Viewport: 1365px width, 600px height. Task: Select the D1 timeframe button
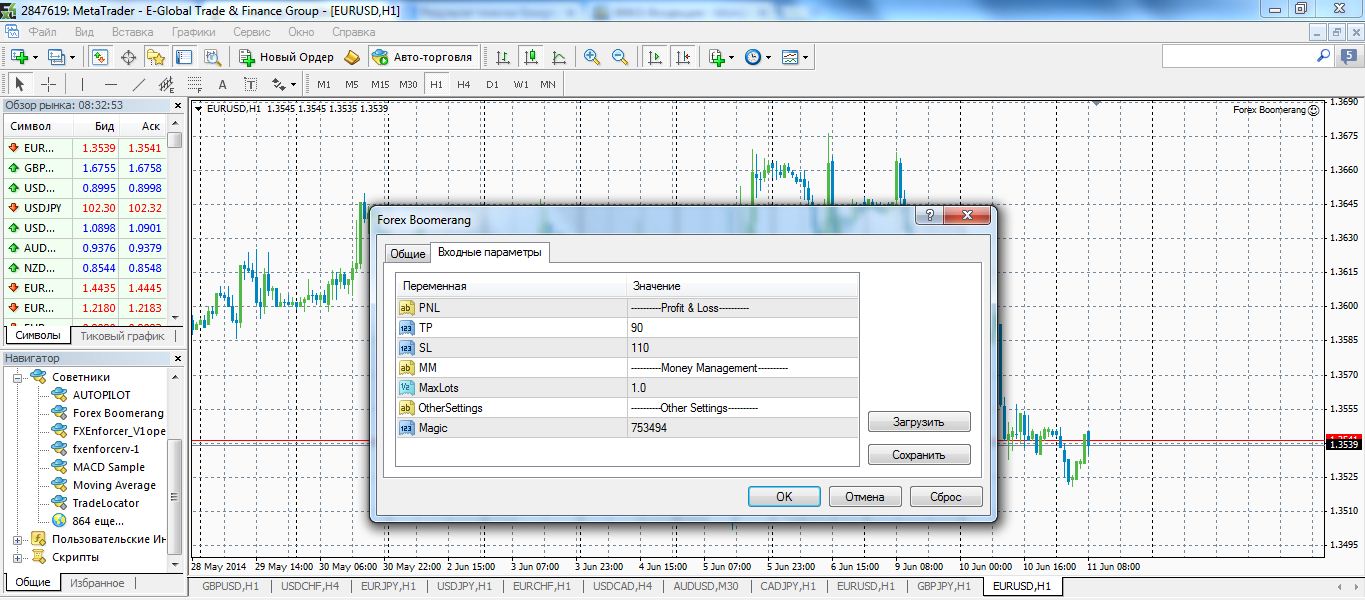(x=492, y=84)
